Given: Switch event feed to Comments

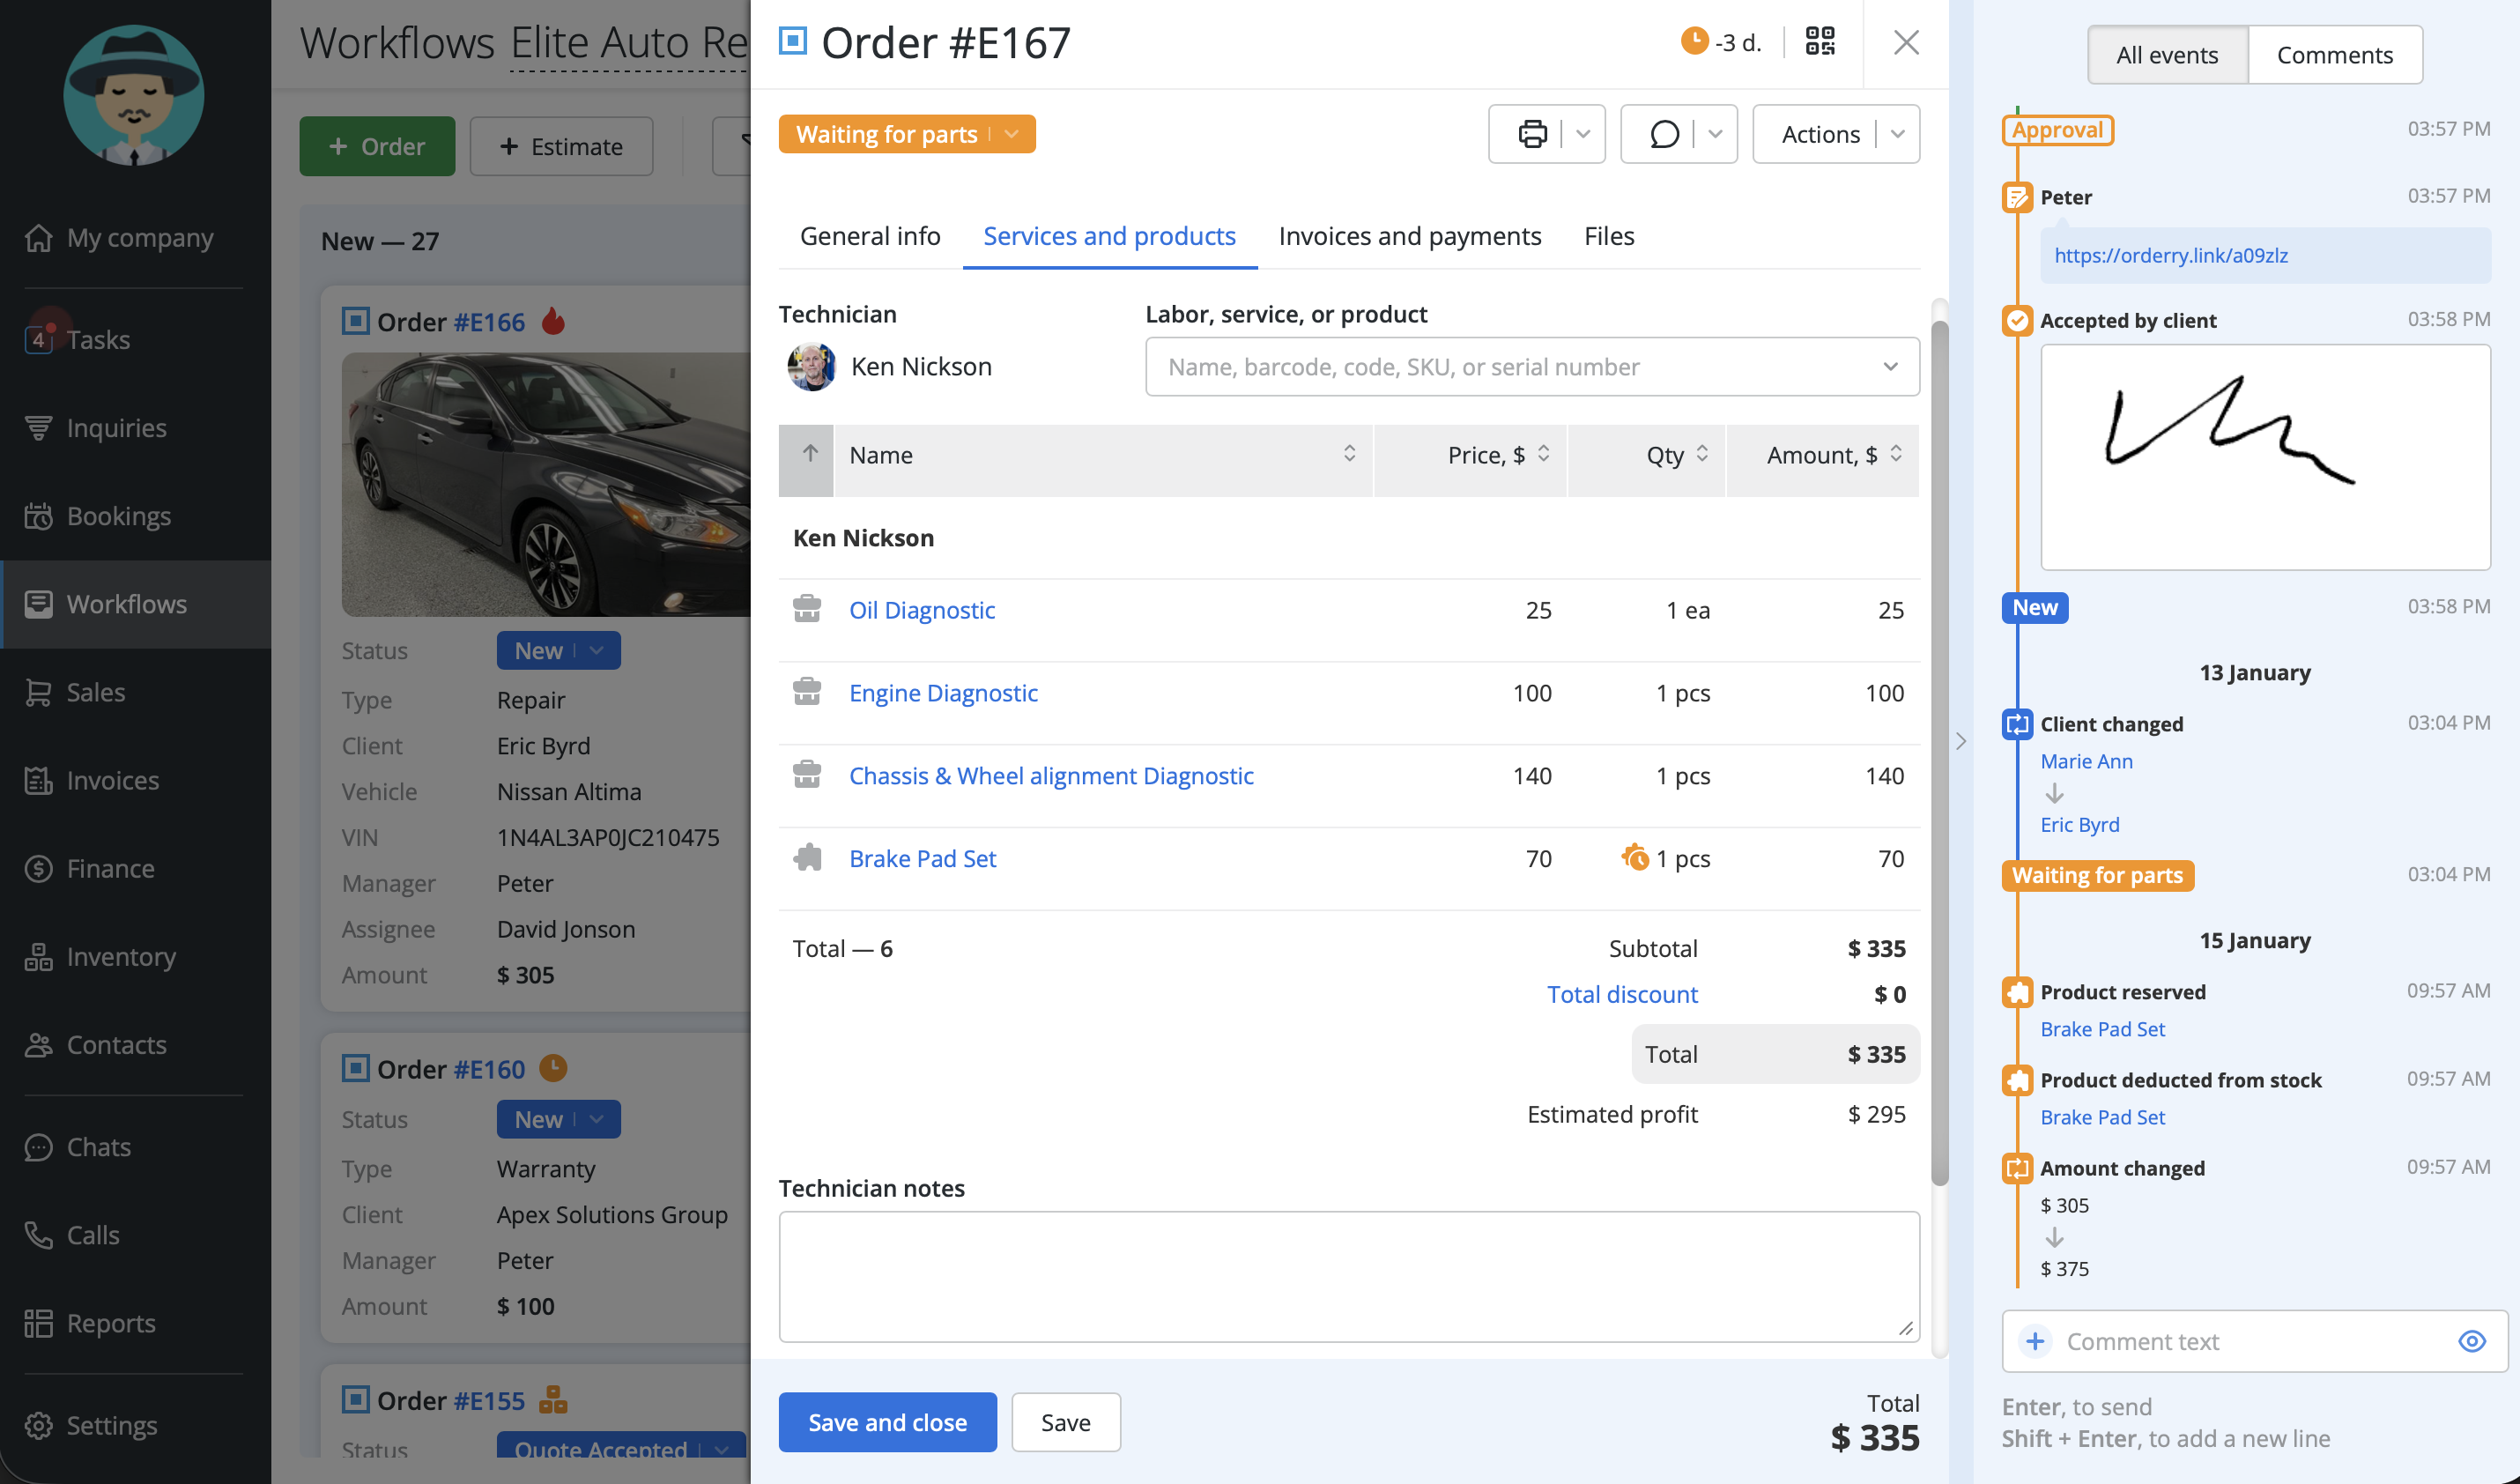Looking at the screenshot, I should tap(2334, 55).
